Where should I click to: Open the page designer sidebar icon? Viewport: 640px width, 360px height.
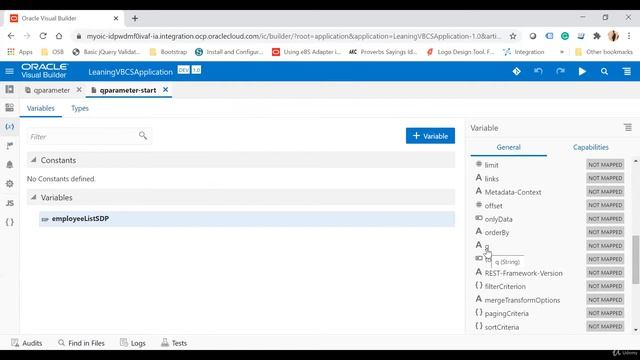click(x=9, y=108)
